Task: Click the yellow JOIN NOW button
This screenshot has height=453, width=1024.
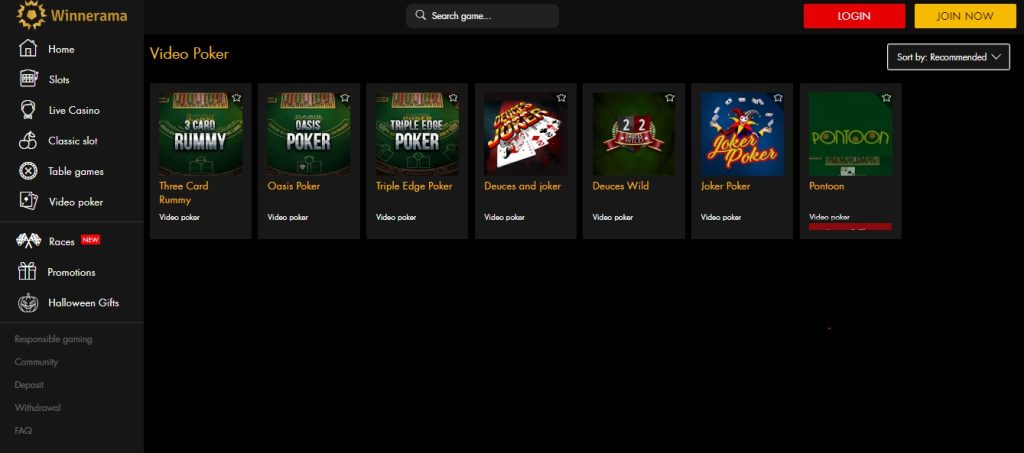Action: click(x=965, y=16)
